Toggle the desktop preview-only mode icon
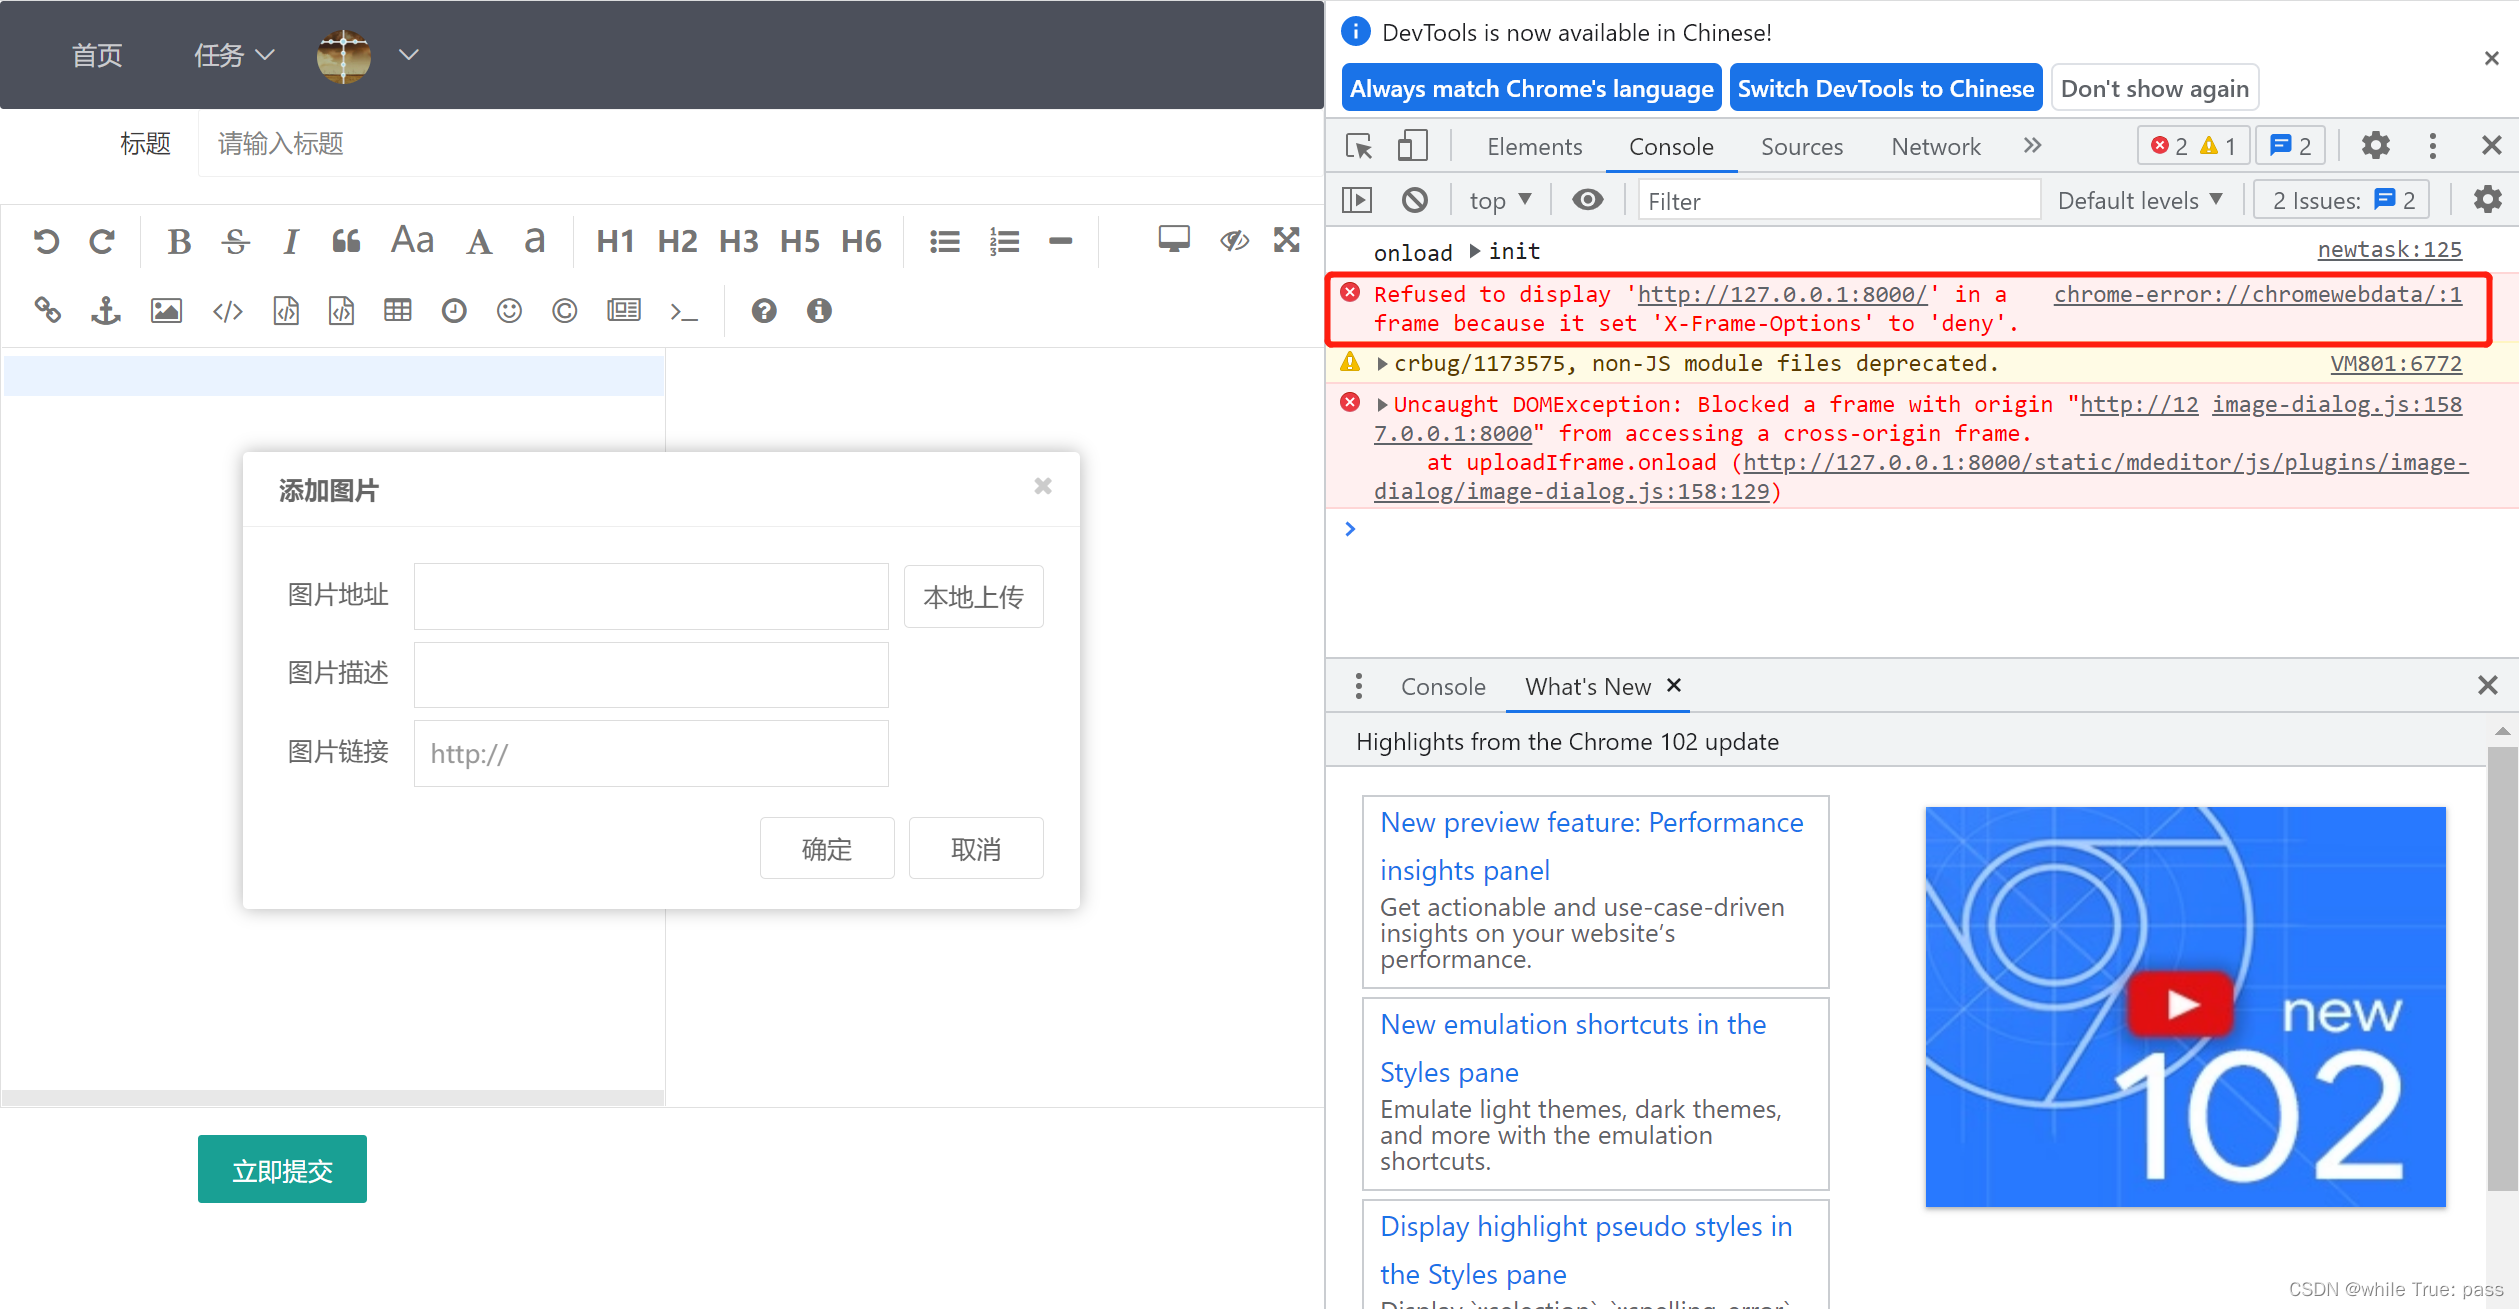This screenshot has height=1309, width=2519. click(x=1174, y=239)
